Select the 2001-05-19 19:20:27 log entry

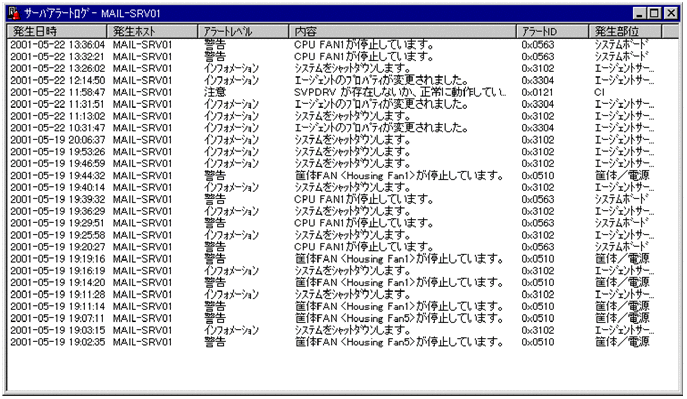coord(342,247)
